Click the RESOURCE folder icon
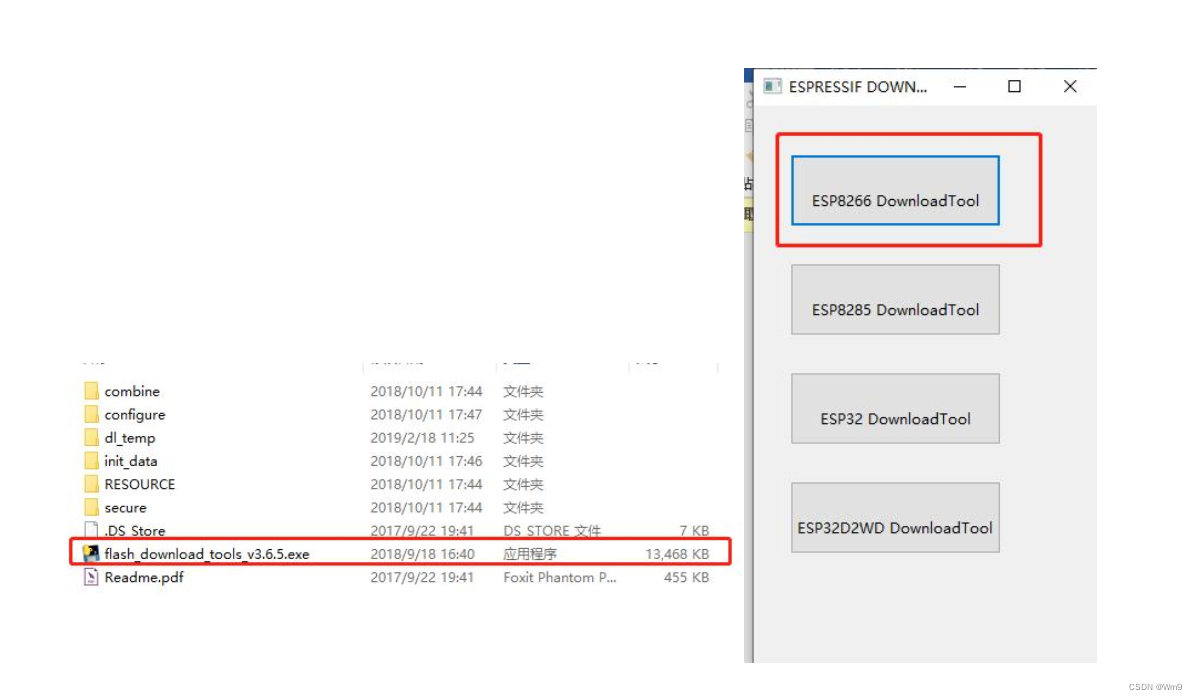The image size is (1197, 700). point(91,484)
